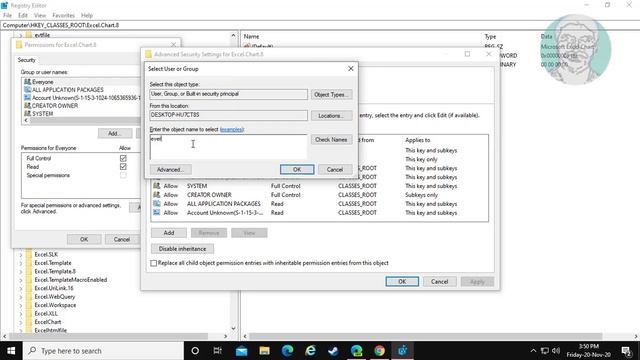The width and height of the screenshot is (640, 360).
Task: Toggle Special permissions Allow checkbox
Action: tap(123, 175)
